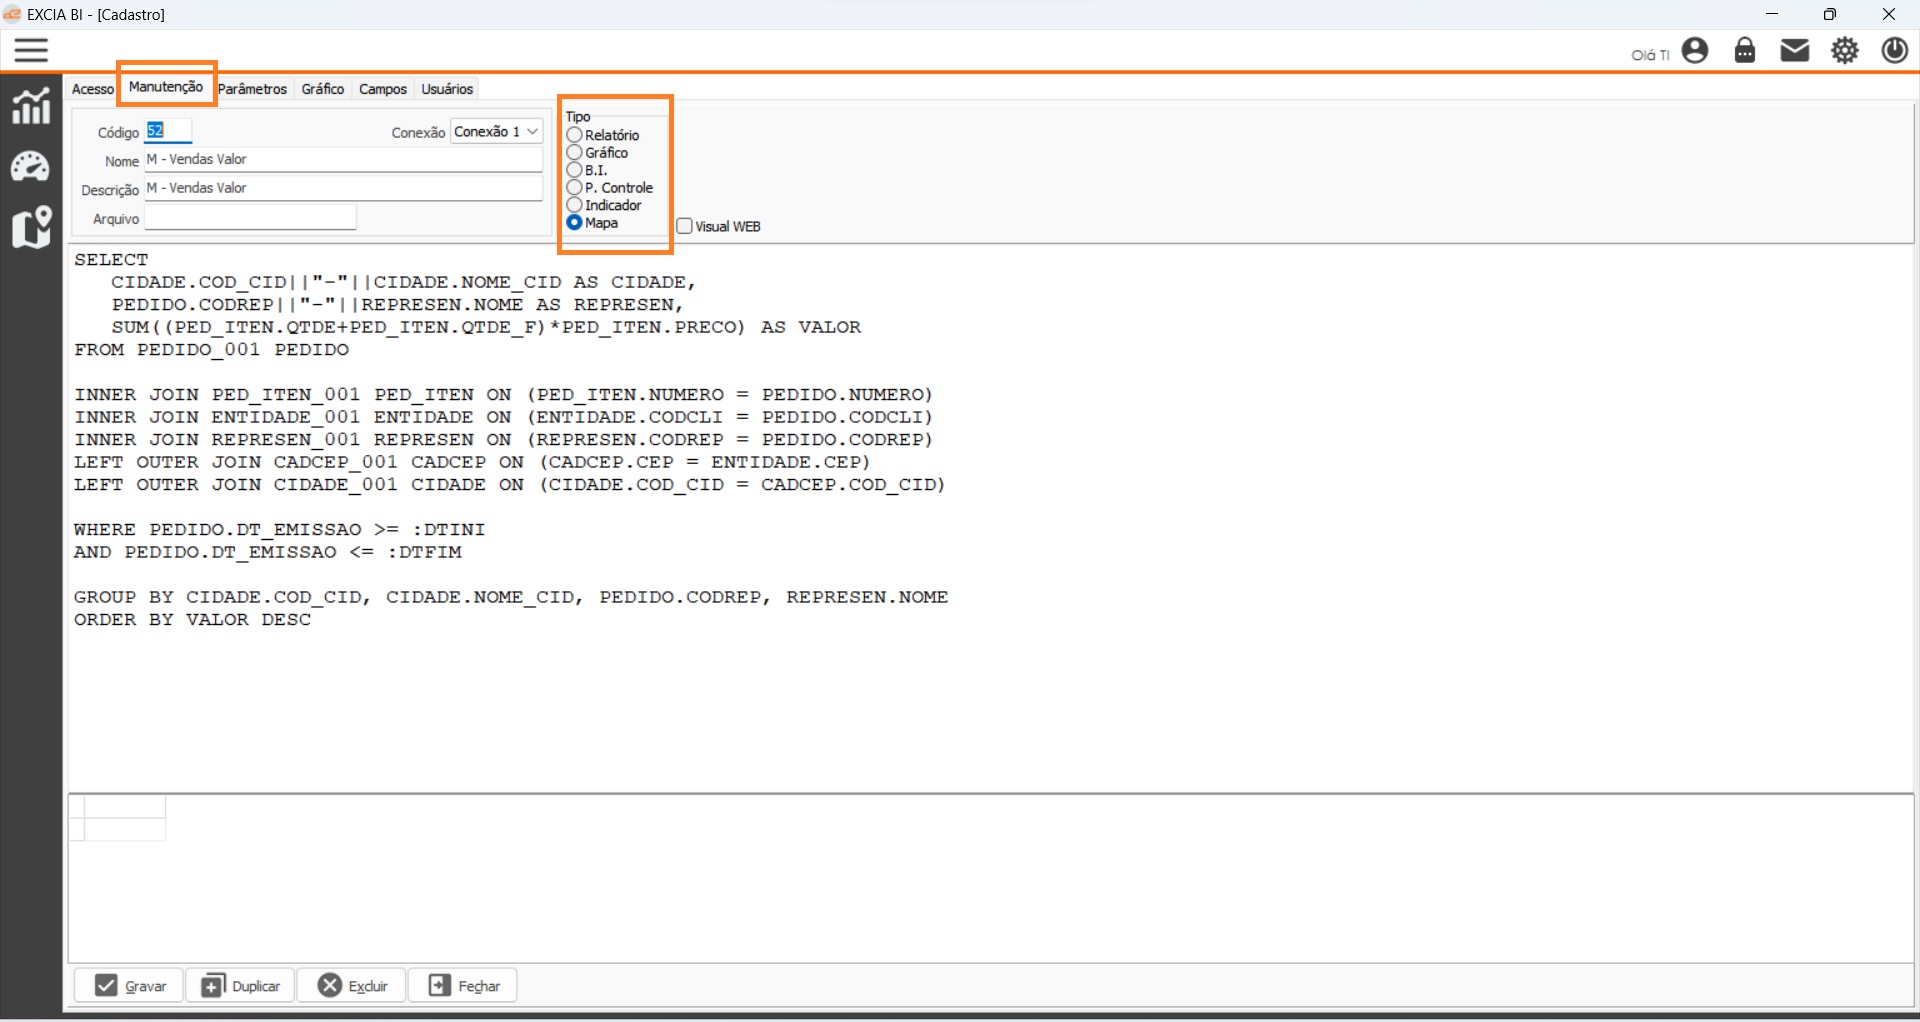Open the settings gear icon
1920x1022 pixels.
coord(1845,50)
